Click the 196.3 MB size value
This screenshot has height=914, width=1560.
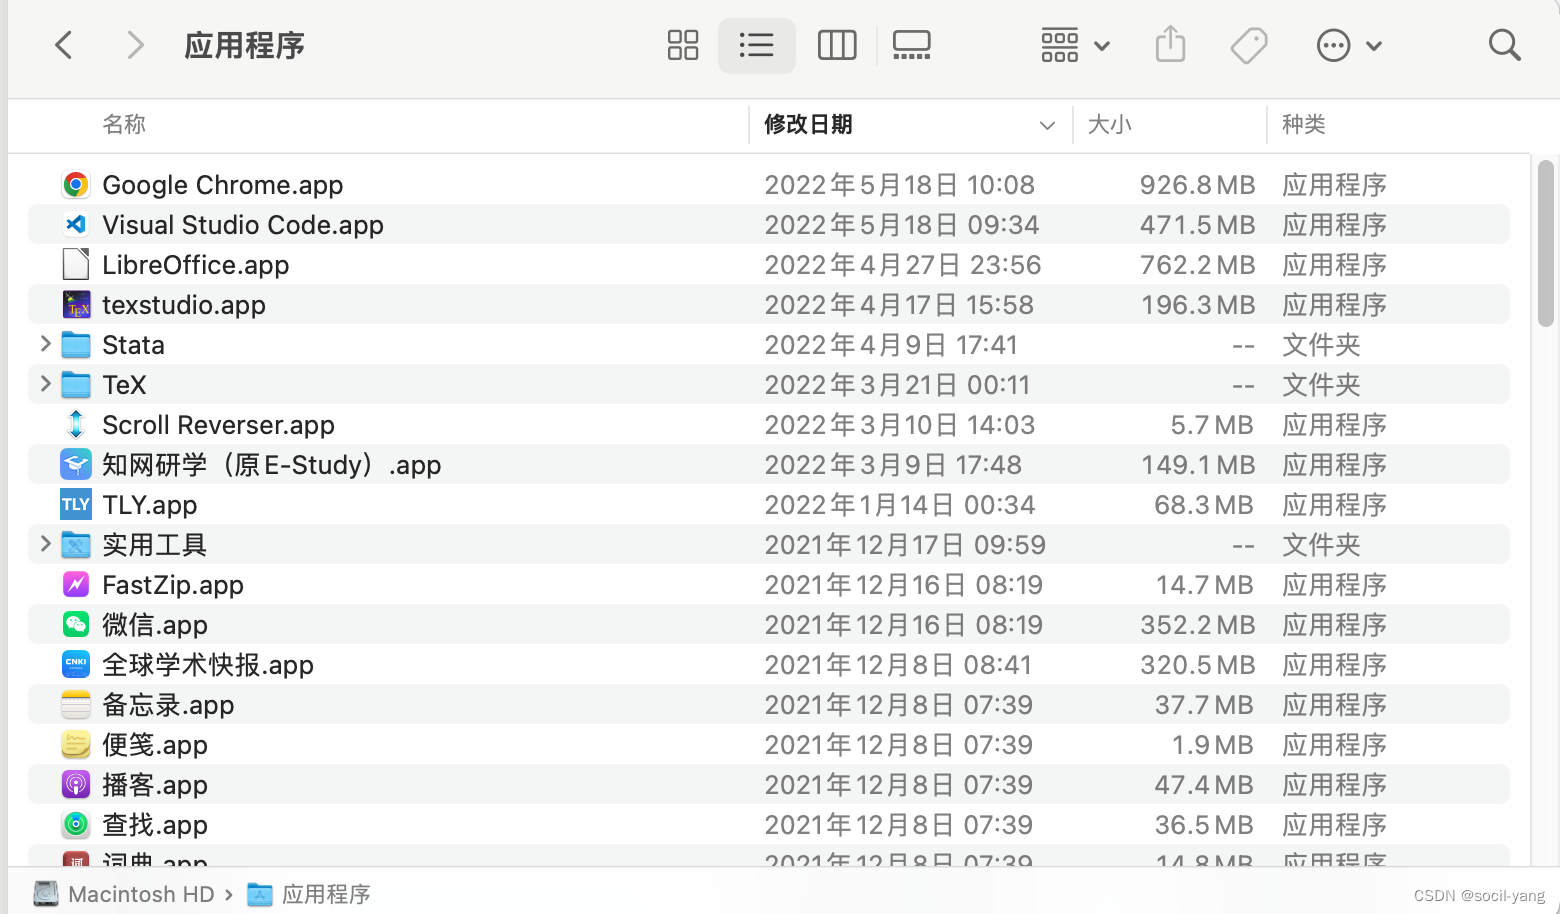coord(1198,305)
